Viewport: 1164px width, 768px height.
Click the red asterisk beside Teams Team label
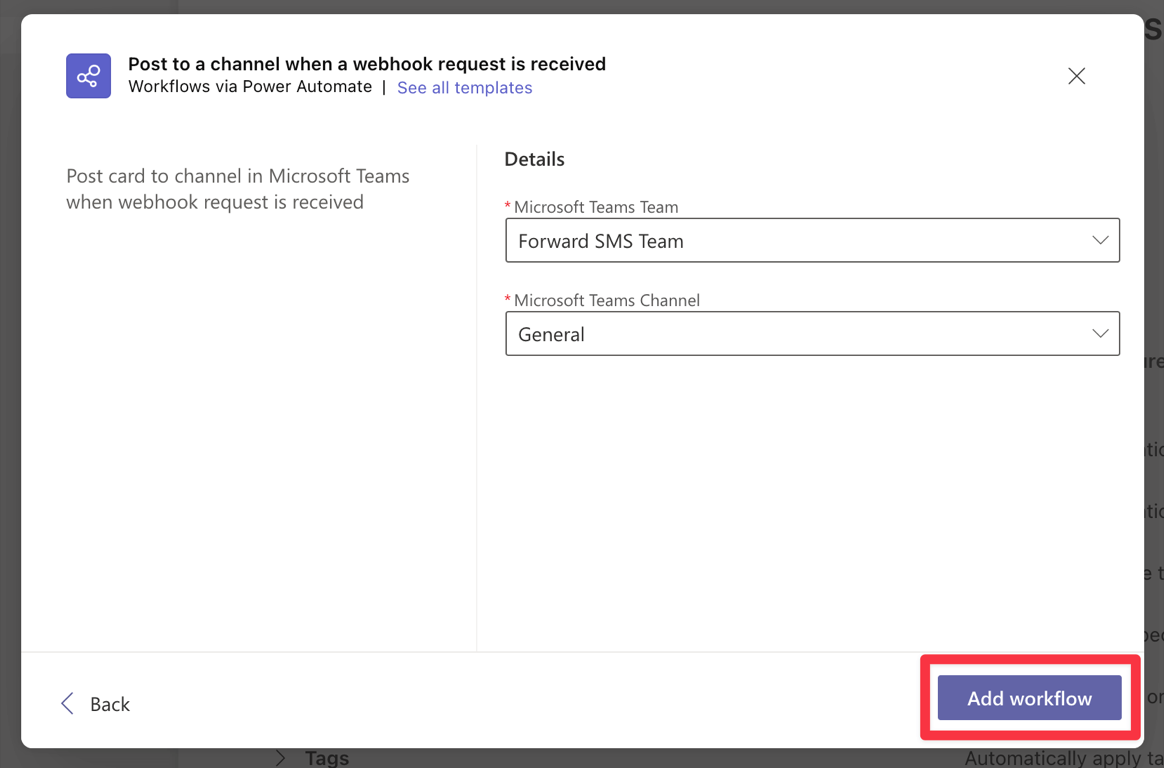(508, 206)
